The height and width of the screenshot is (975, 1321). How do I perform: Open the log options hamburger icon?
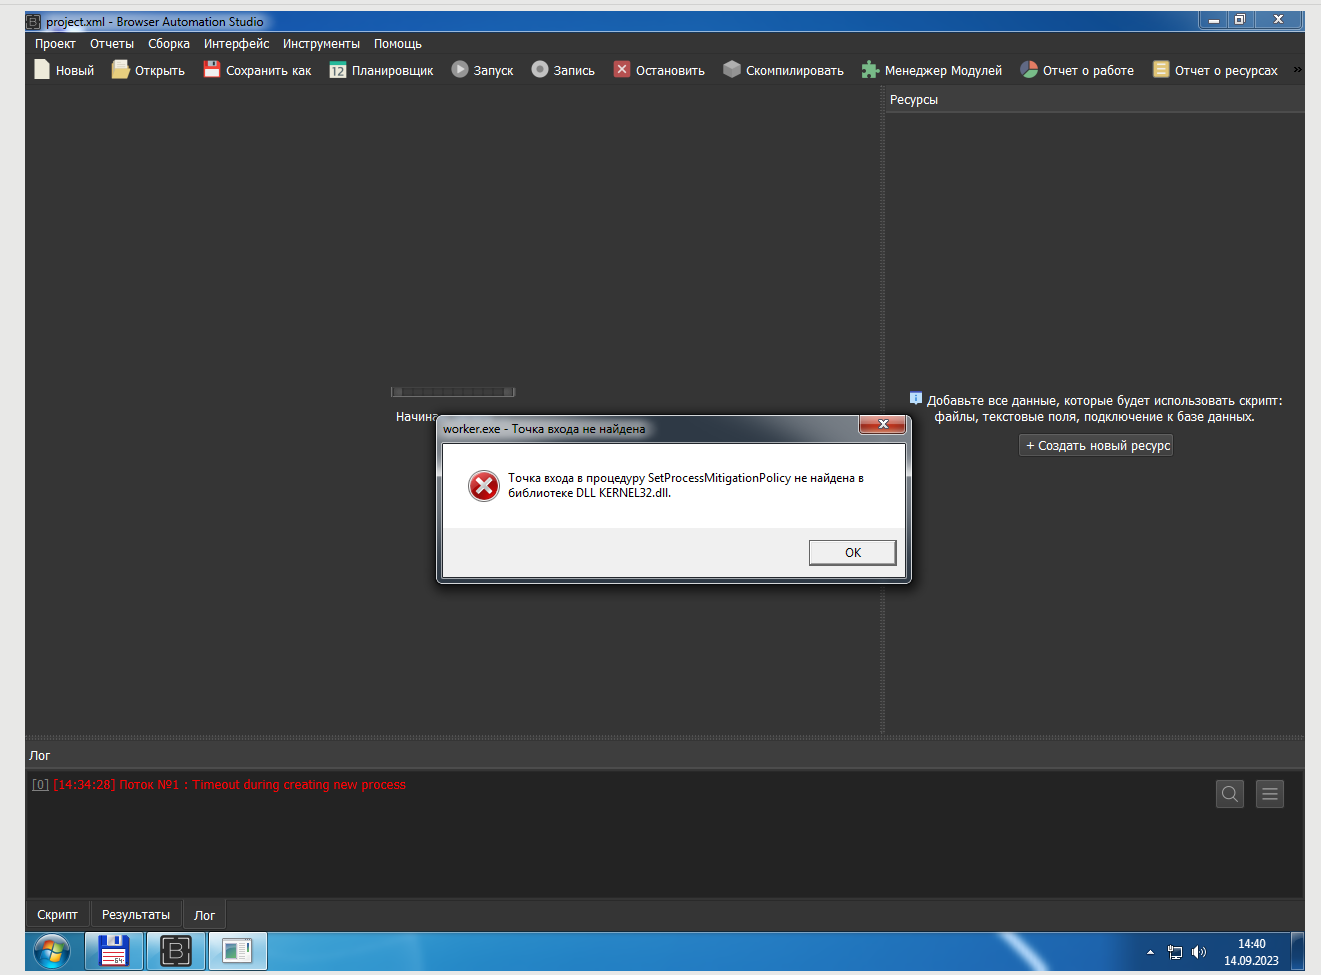1269,793
